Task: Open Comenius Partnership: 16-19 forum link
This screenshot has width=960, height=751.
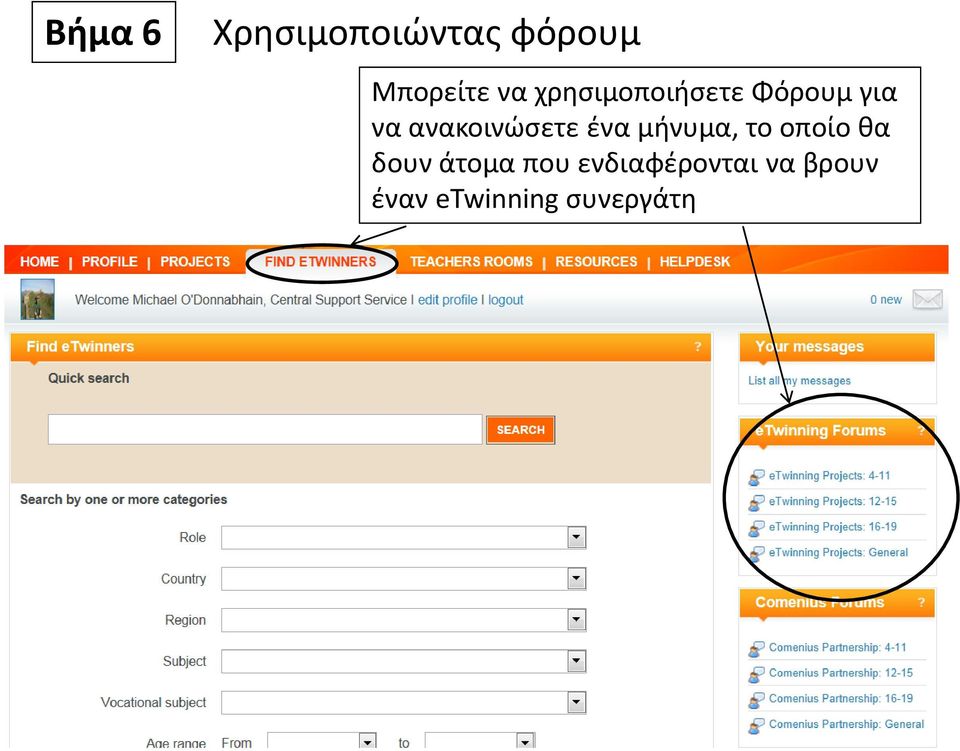Action: coord(841,698)
